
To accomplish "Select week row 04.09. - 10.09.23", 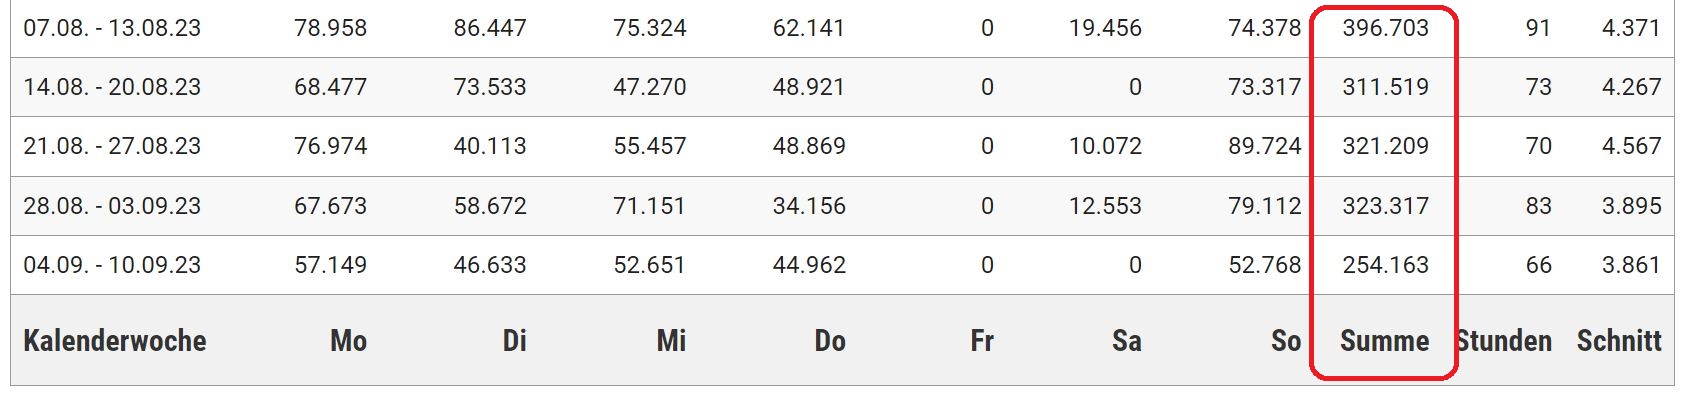I will pyautogui.click(x=842, y=265).
